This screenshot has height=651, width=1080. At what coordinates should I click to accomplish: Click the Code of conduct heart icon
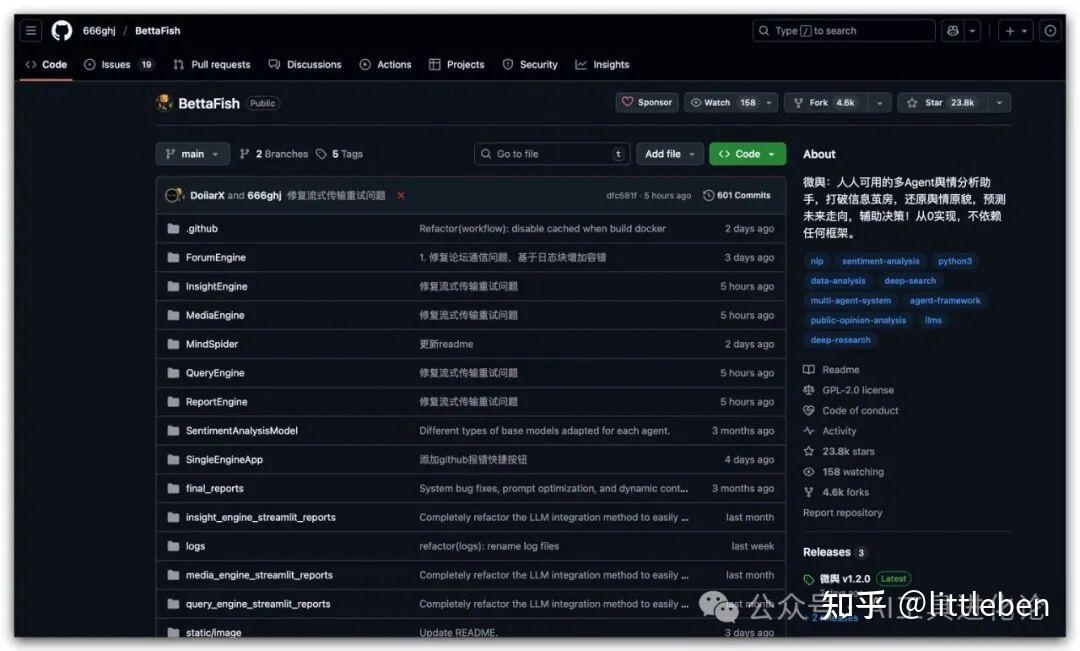[808, 410]
